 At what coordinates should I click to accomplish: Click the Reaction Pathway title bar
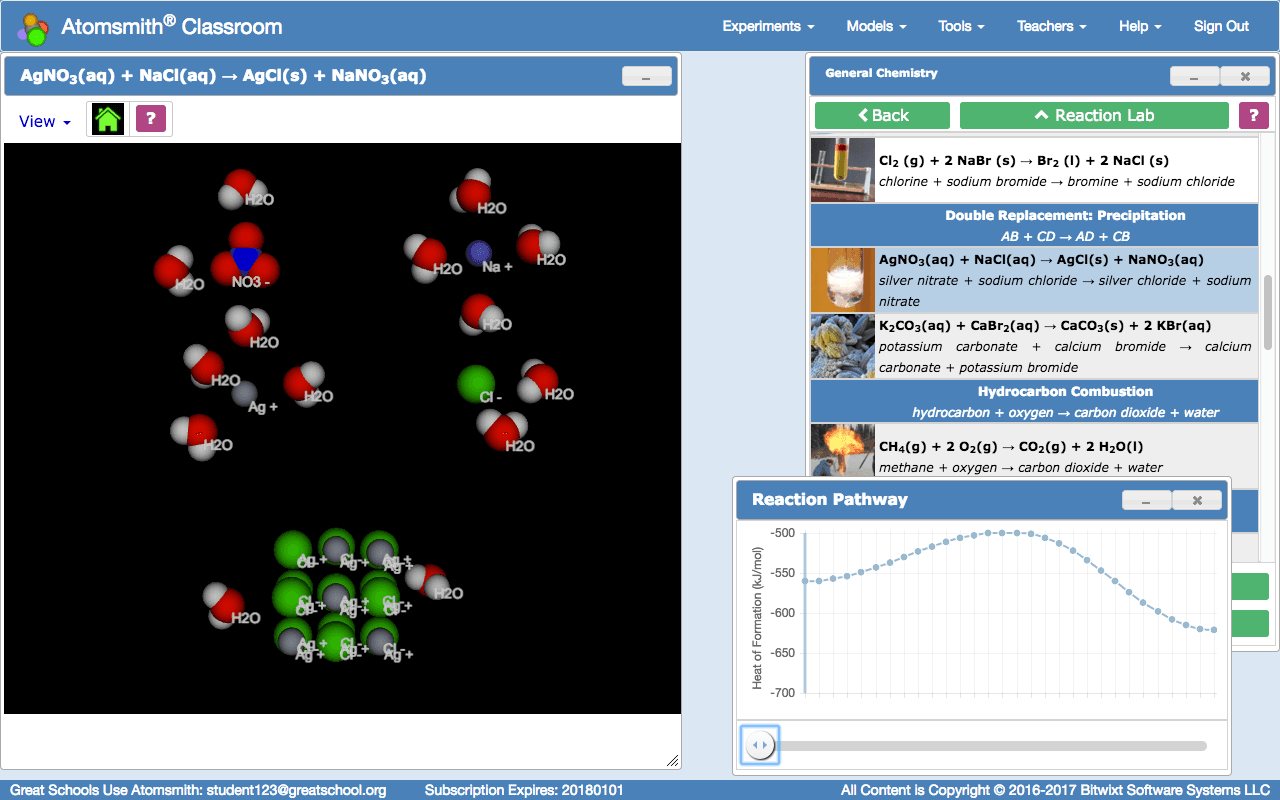point(983,499)
